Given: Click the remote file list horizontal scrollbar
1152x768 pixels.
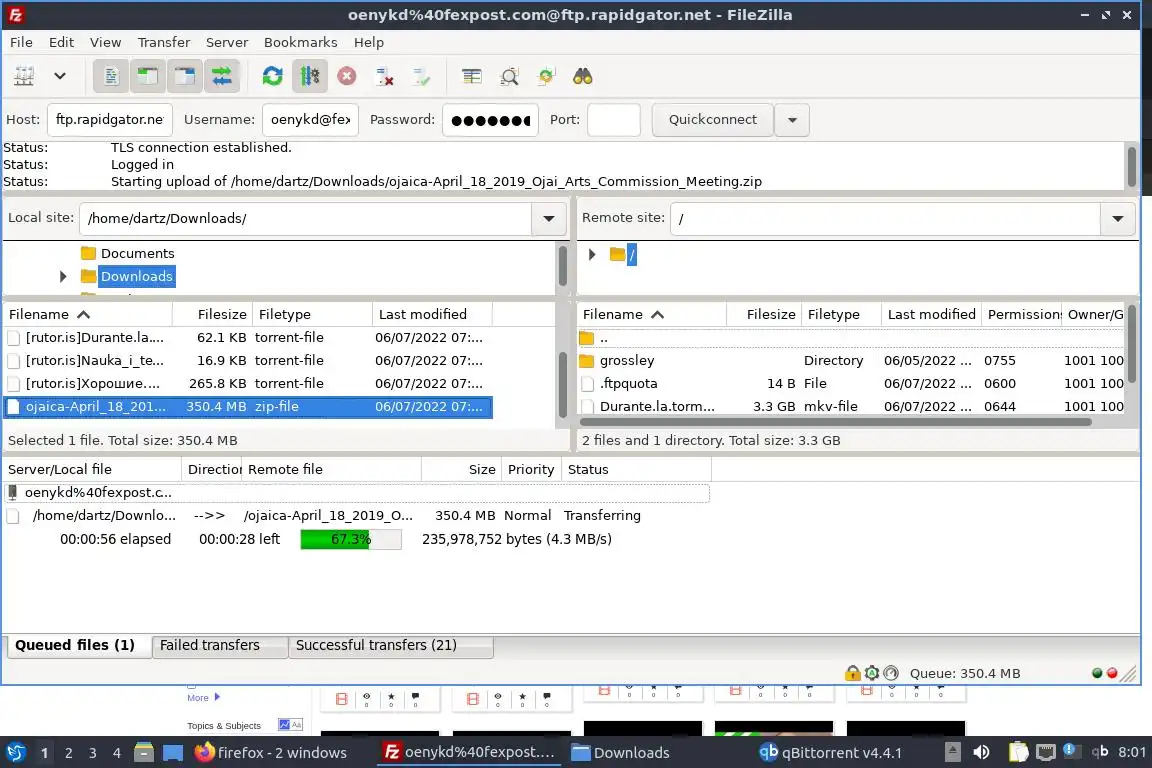Looking at the screenshot, I should click(835, 422).
